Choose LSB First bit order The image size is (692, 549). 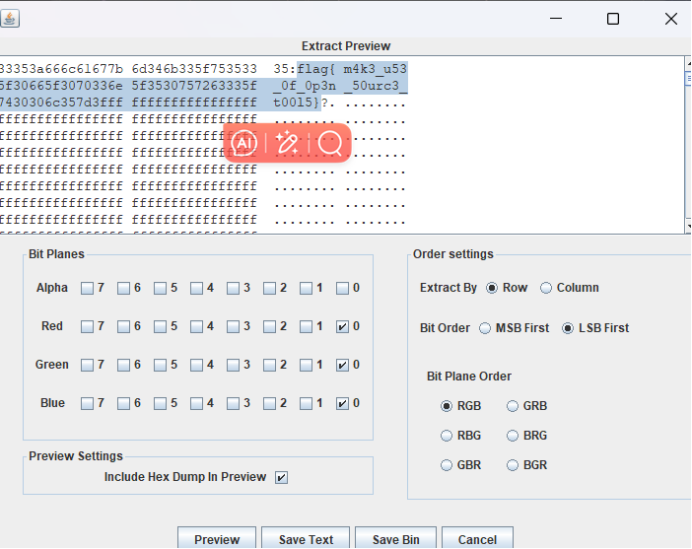coord(568,328)
